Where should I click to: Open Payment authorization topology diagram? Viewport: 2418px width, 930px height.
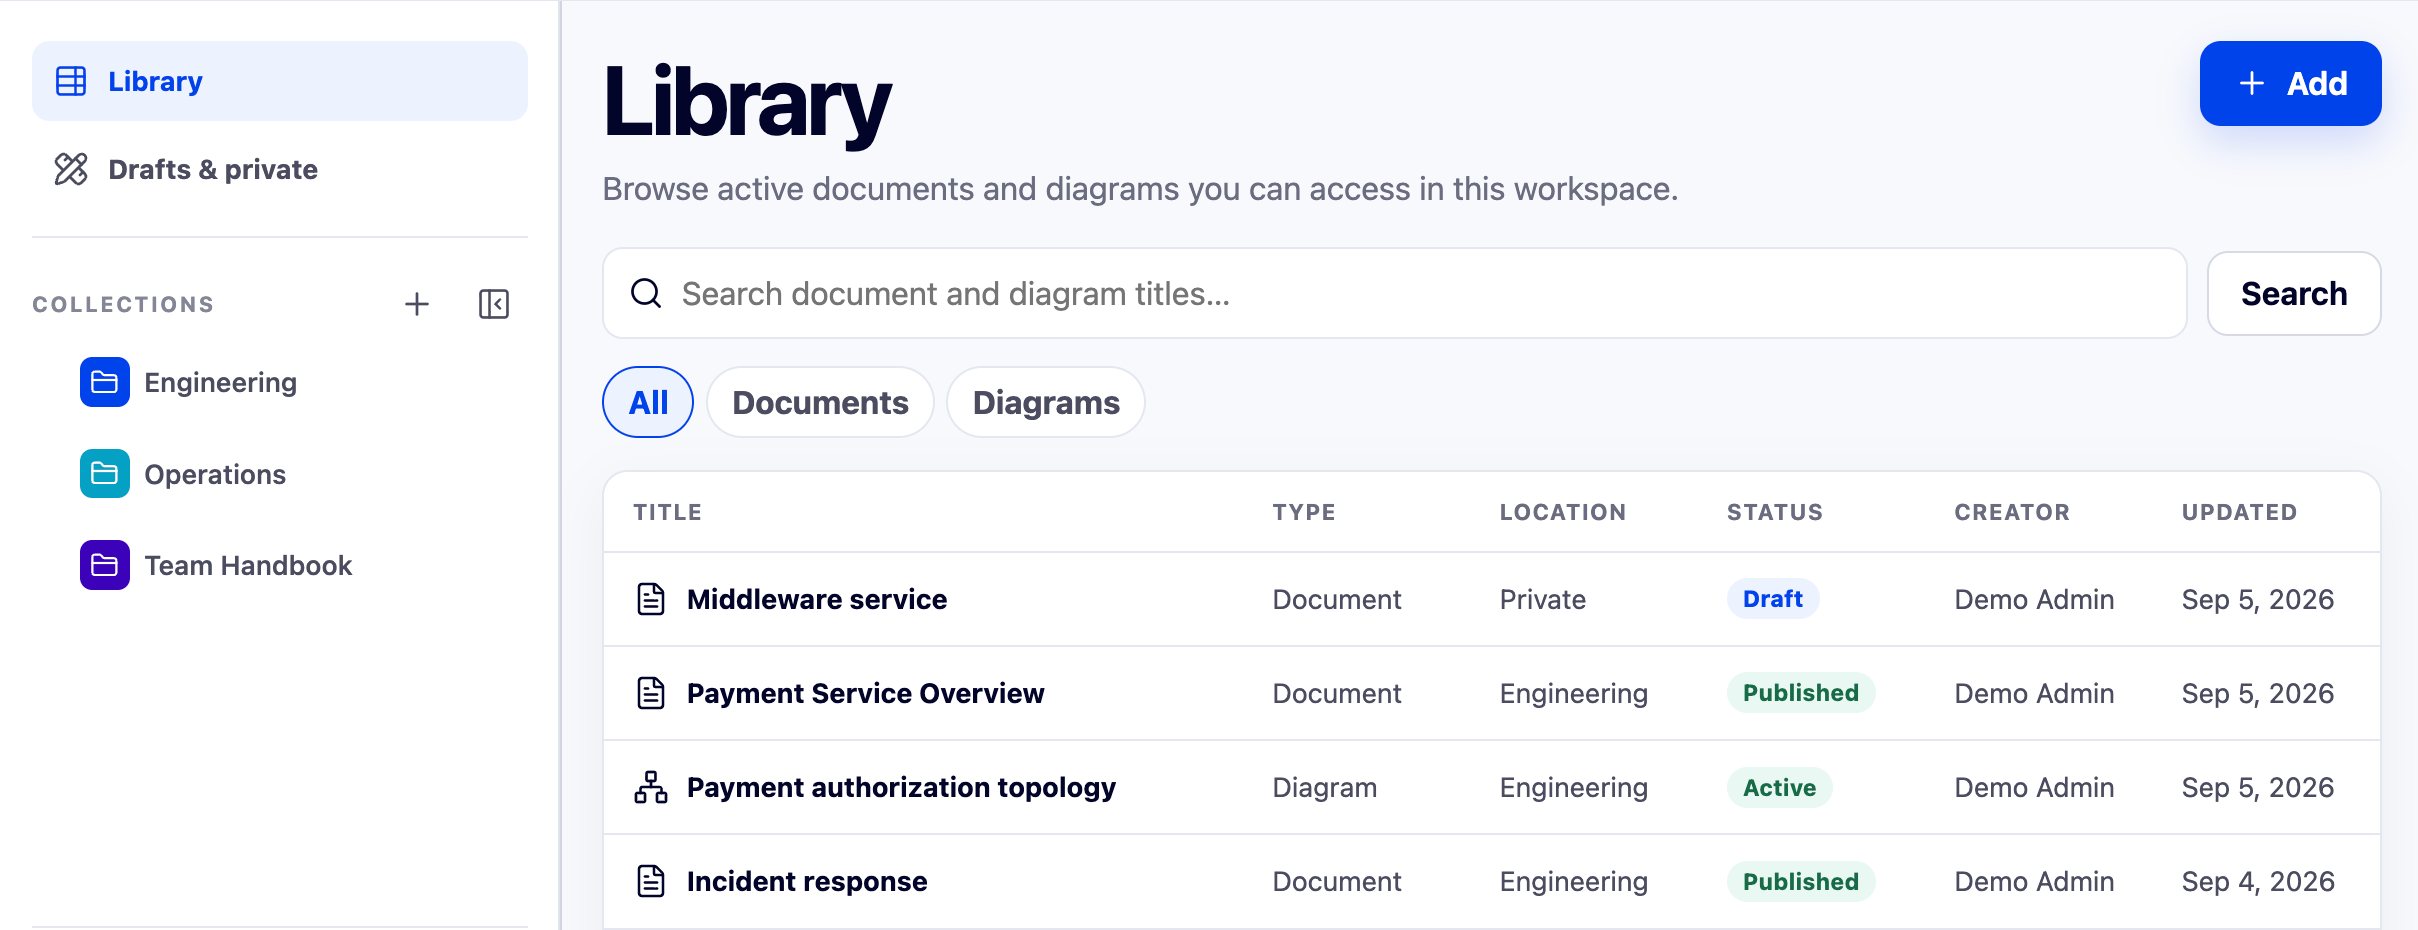(x=901, y=788)
